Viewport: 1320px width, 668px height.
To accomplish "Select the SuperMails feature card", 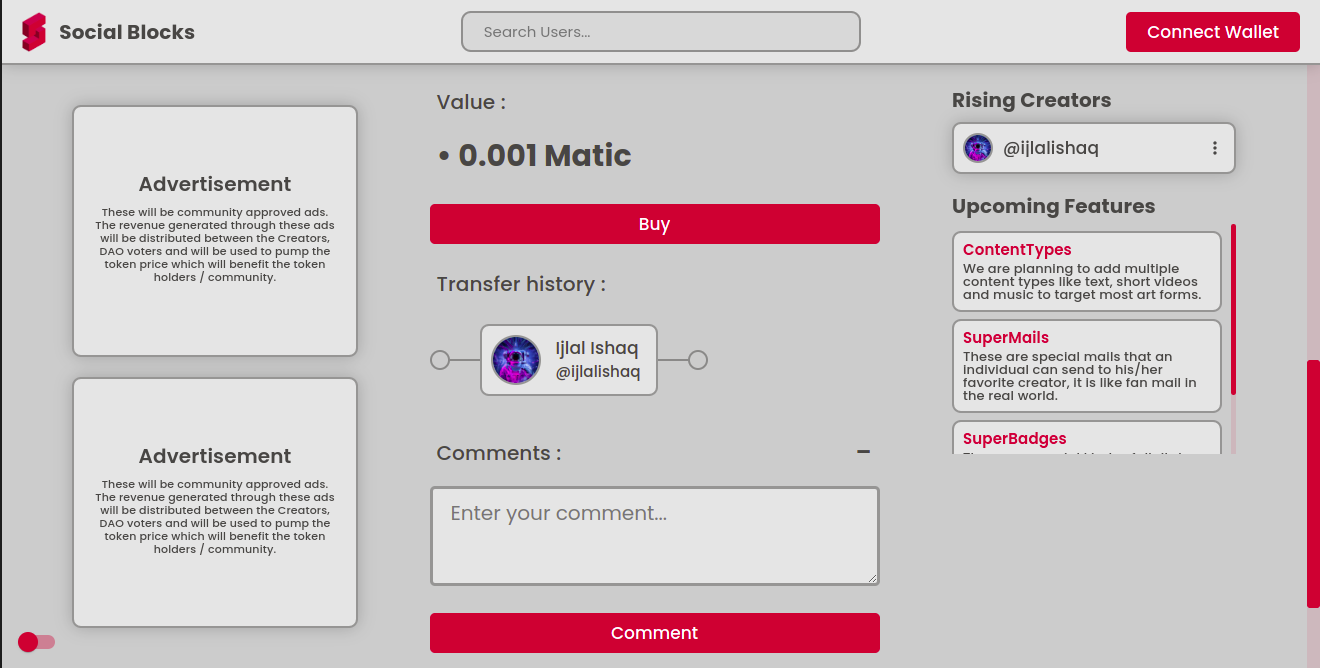I will [x=1087, y=366].
